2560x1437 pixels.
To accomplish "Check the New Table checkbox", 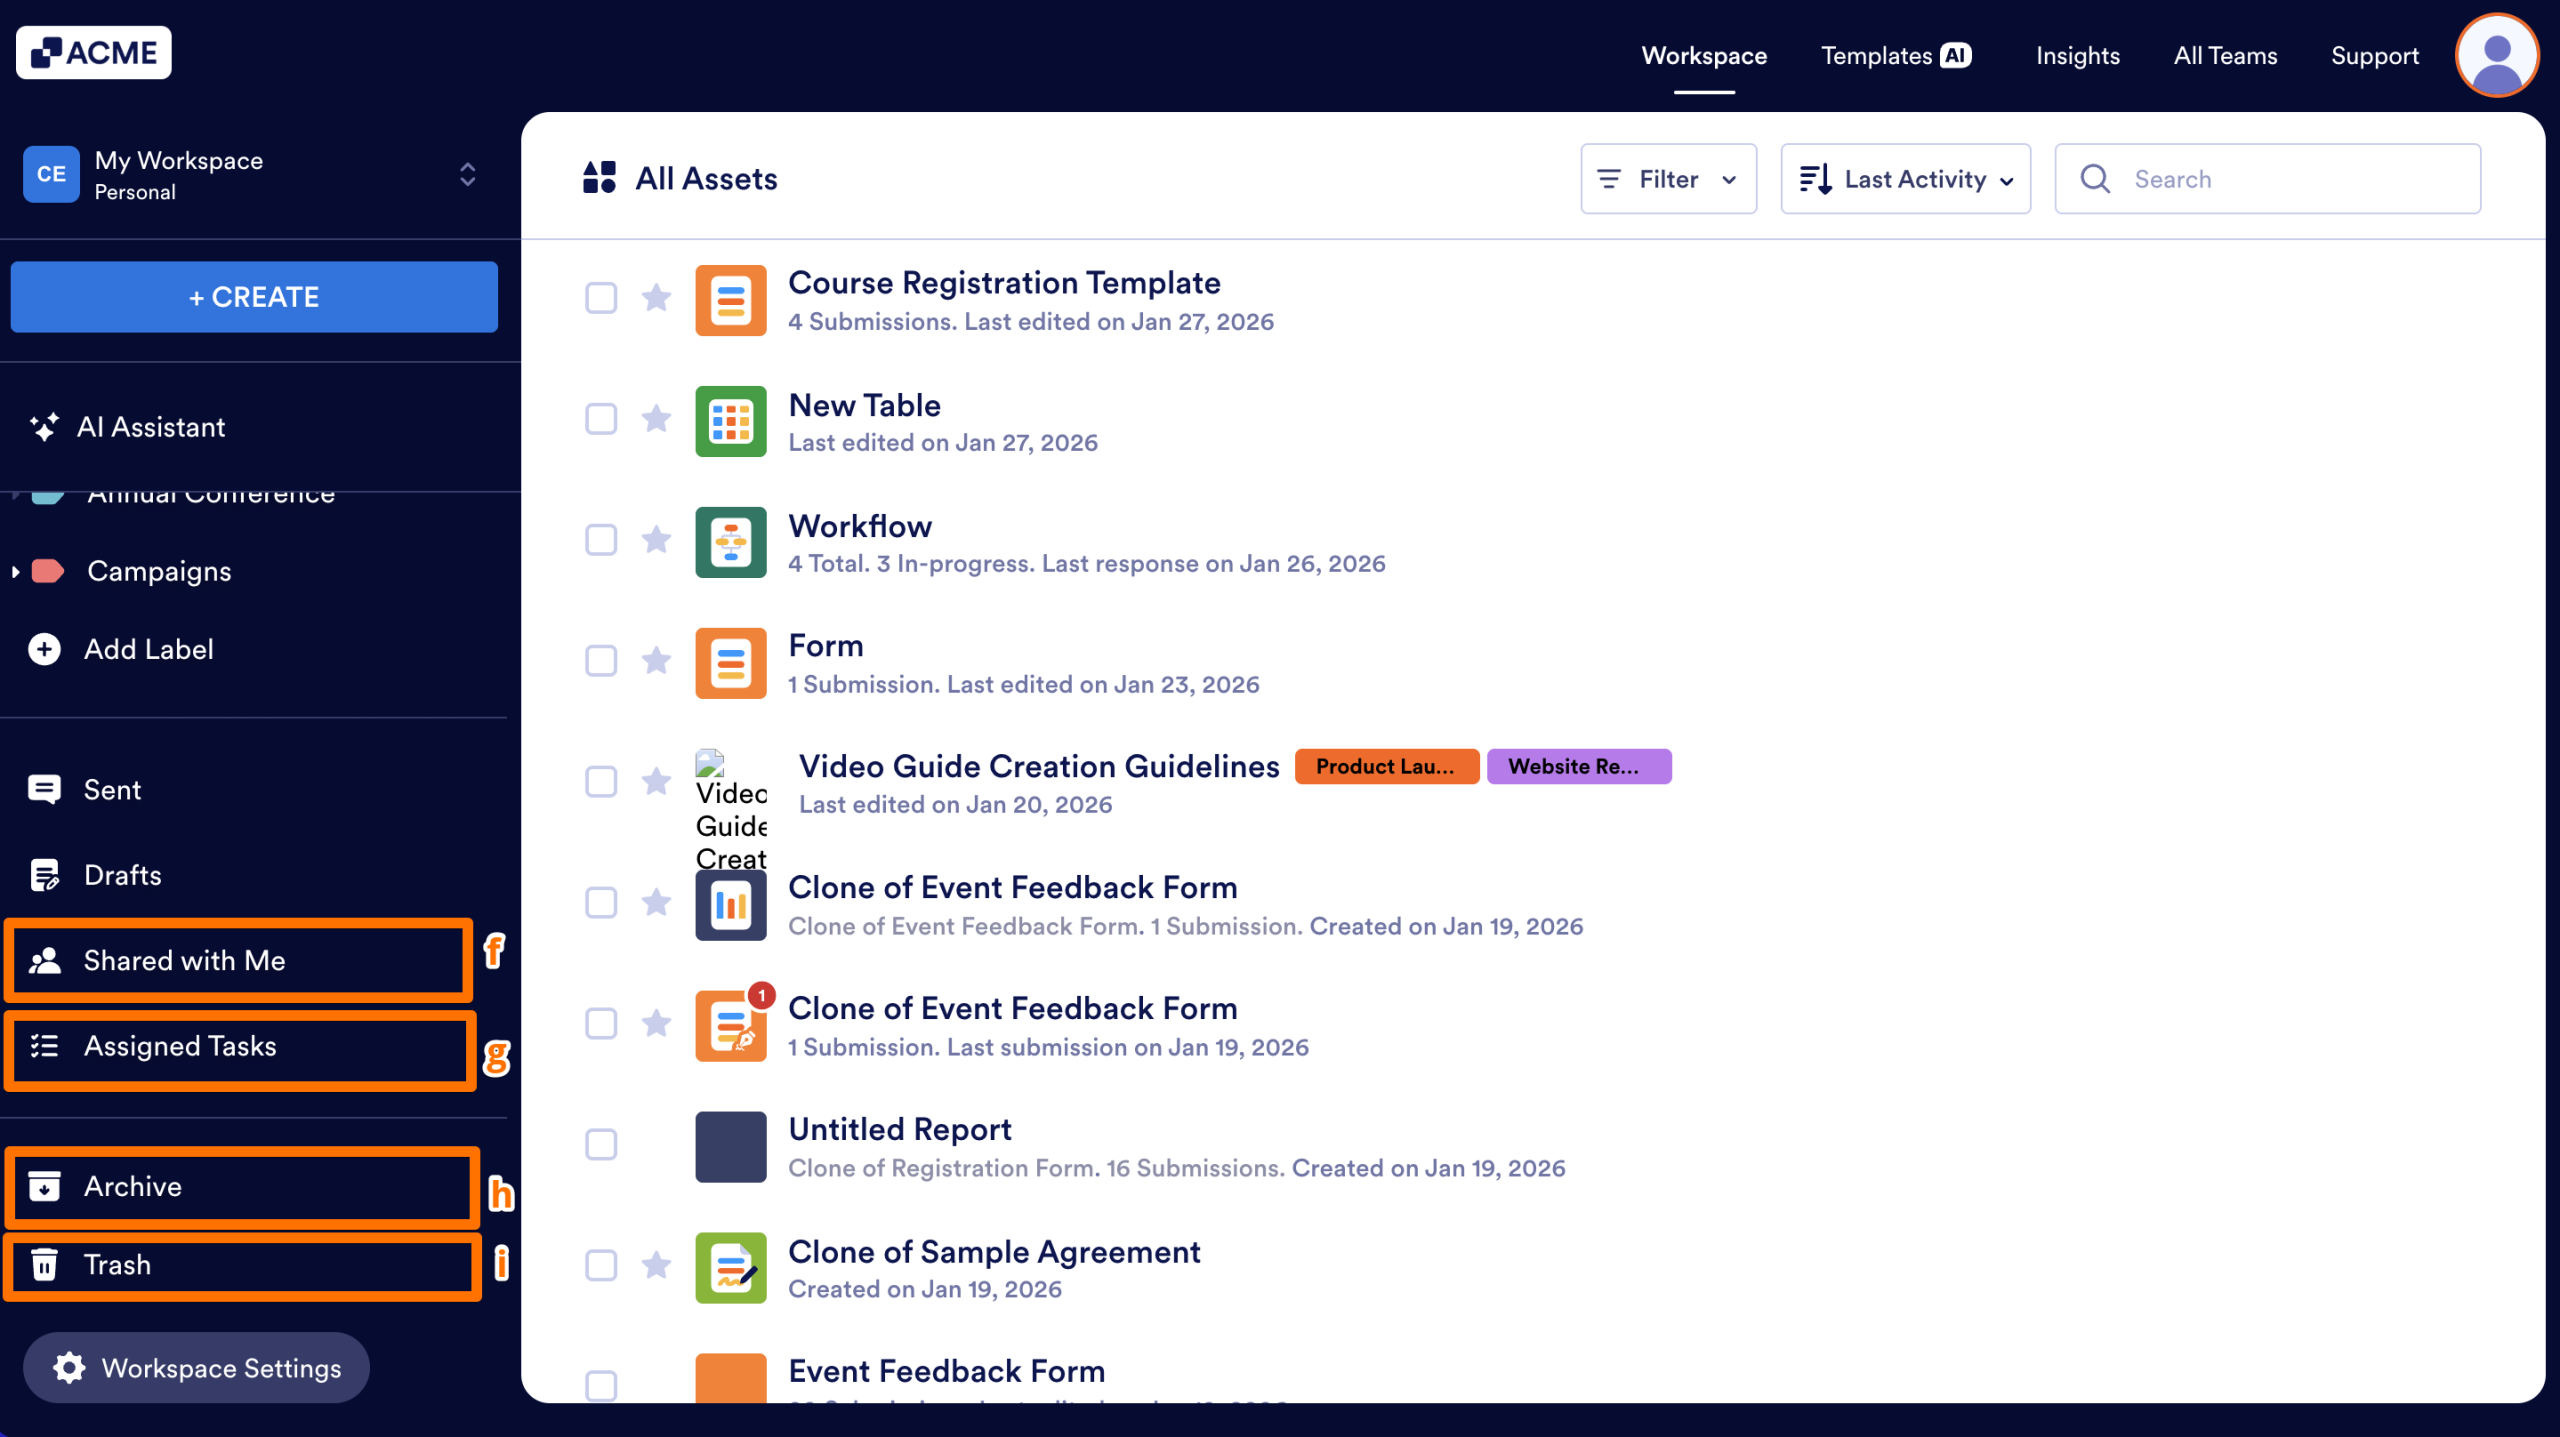I will pyautogui.click(x=601, y=418).
